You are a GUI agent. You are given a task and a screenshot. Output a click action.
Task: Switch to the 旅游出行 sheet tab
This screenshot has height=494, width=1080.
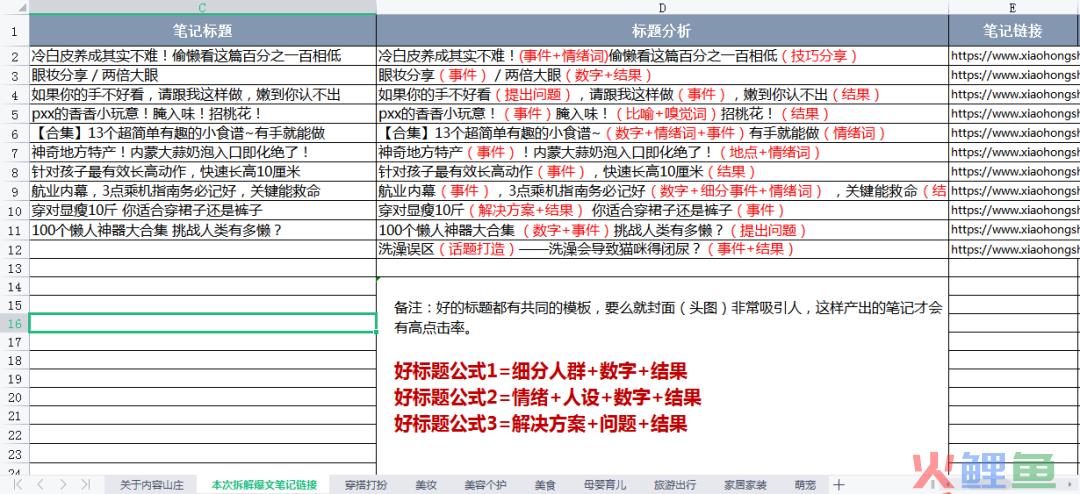click(675, 485)
